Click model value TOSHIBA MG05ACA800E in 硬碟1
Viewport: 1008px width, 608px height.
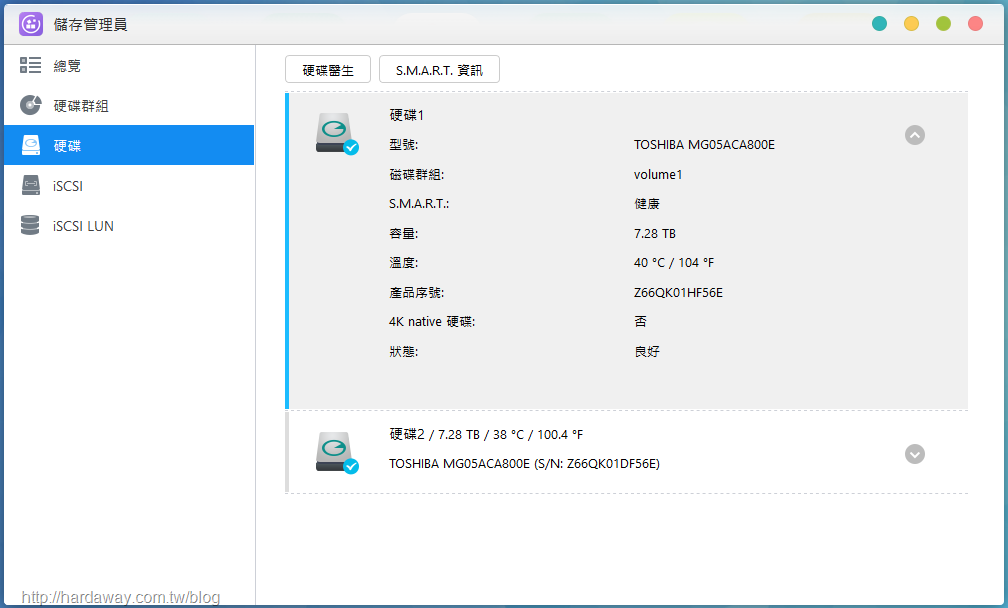704,145
